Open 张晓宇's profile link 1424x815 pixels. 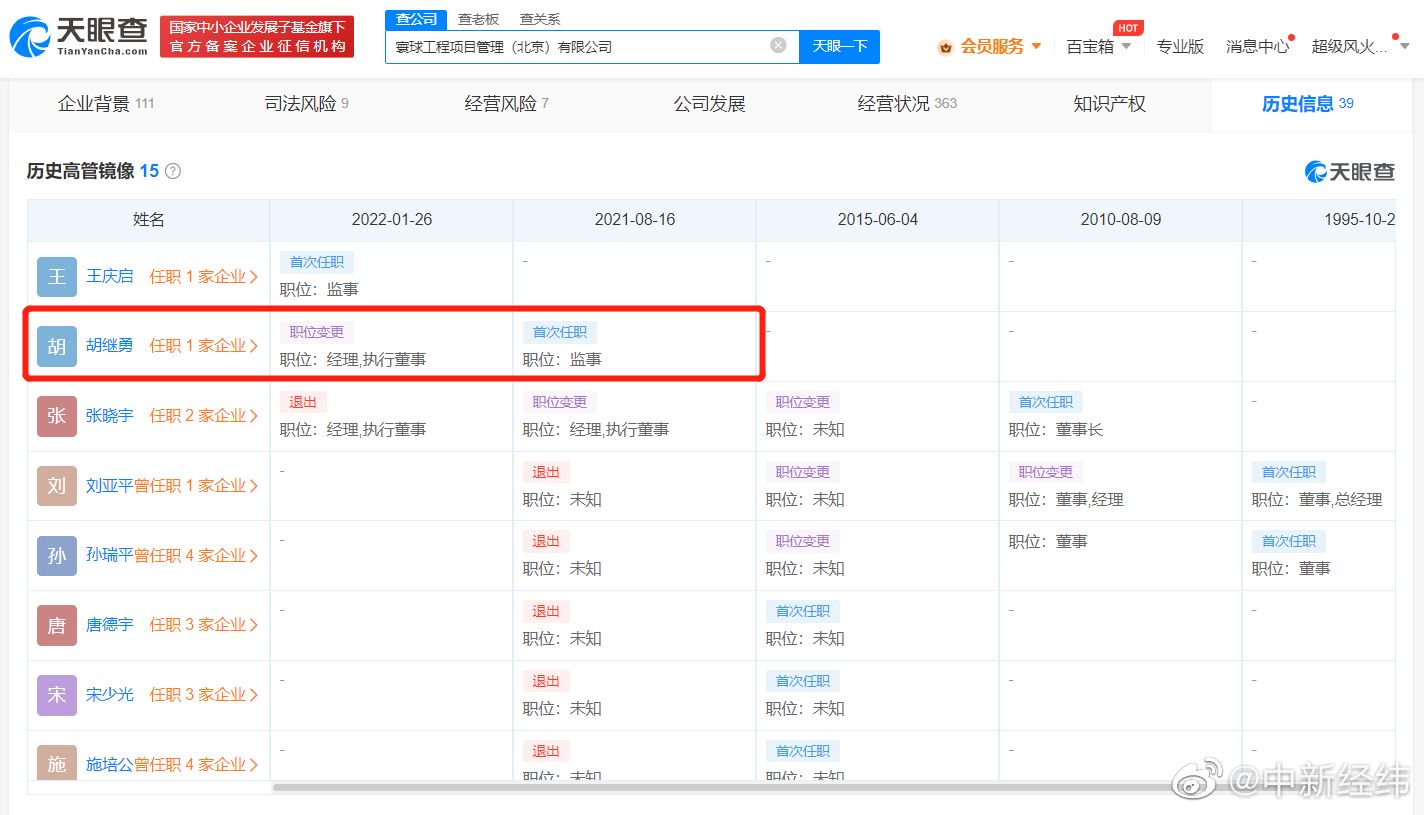[x=109, y=416]
